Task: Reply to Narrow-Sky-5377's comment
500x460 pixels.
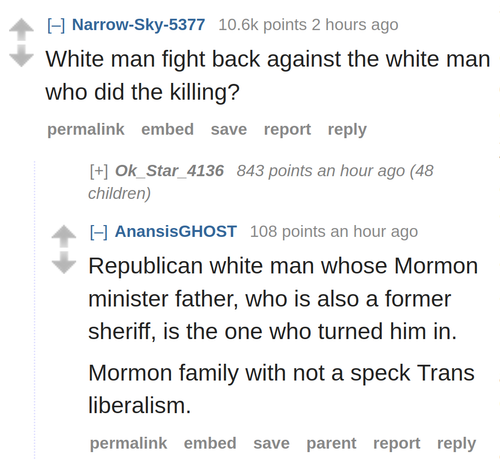Action: click(x=347, y=130)
